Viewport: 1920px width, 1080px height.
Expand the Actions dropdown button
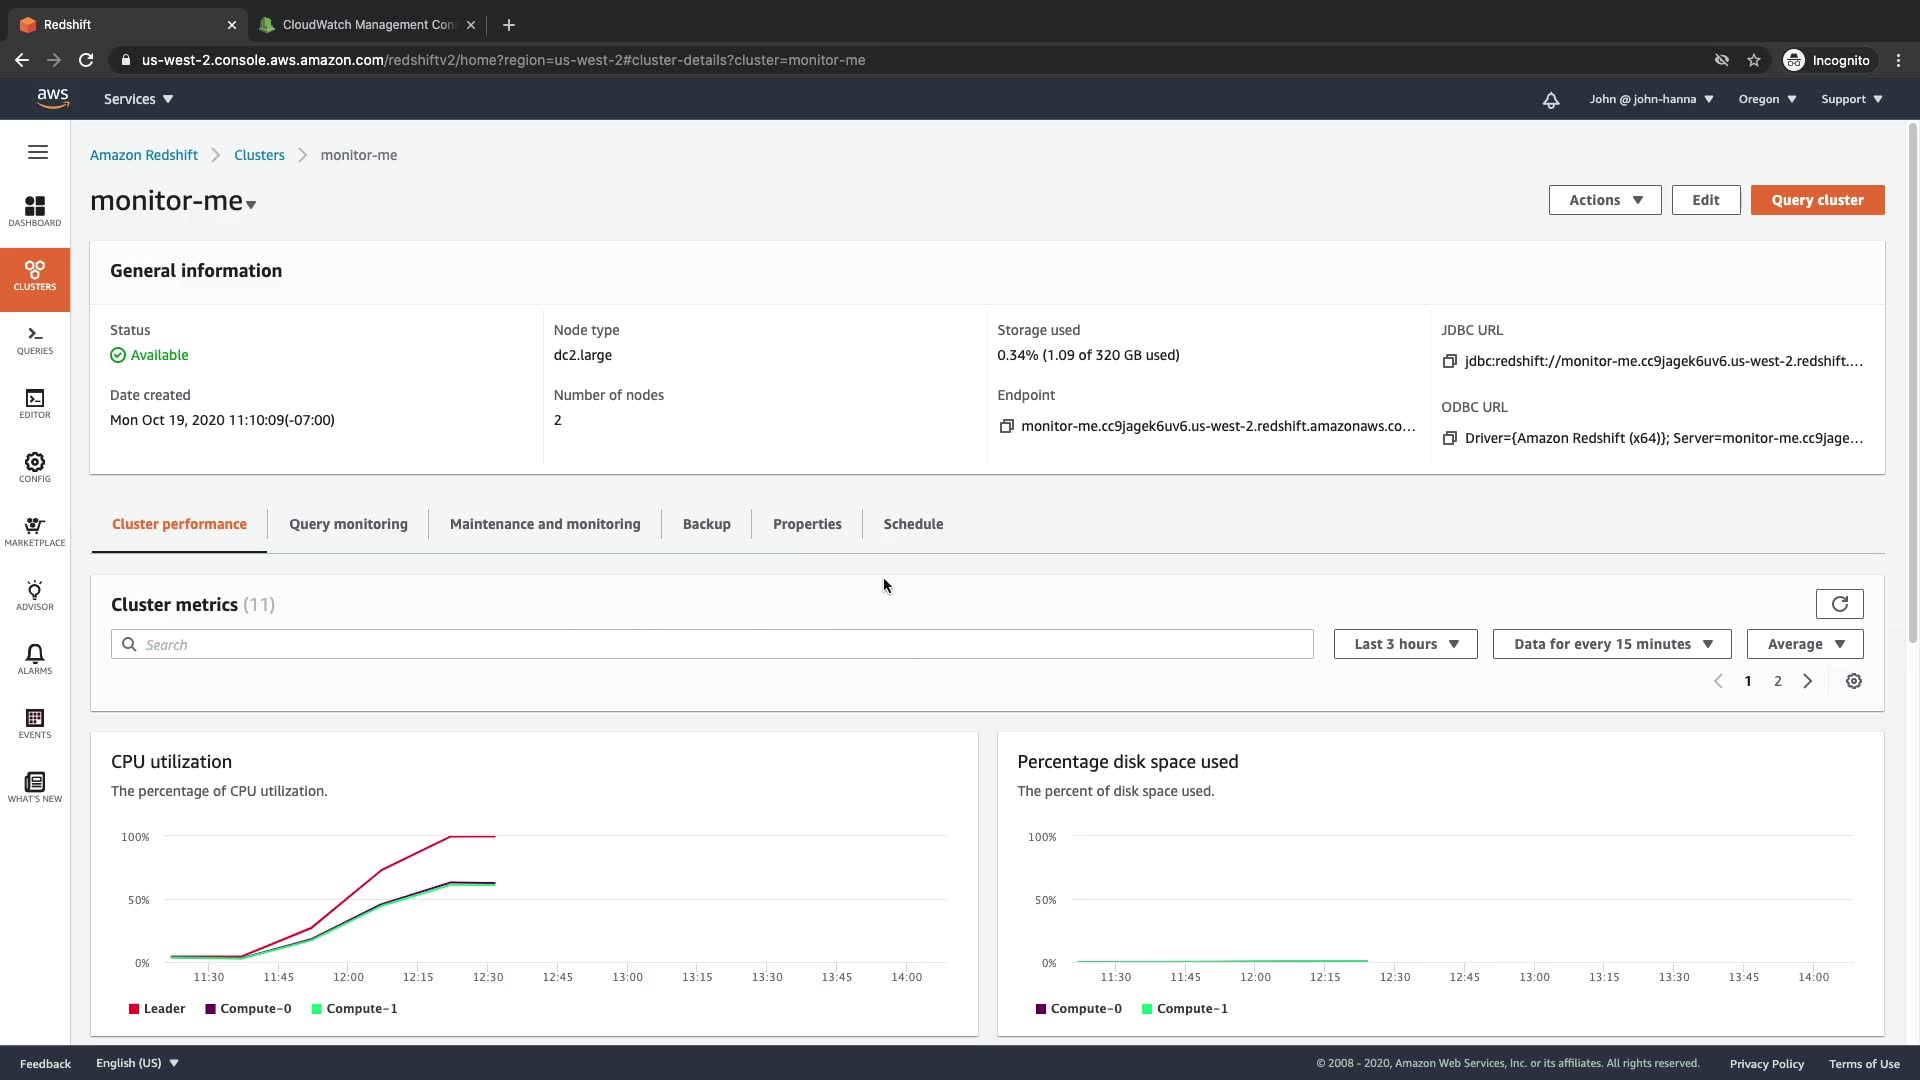[1604, 200]
